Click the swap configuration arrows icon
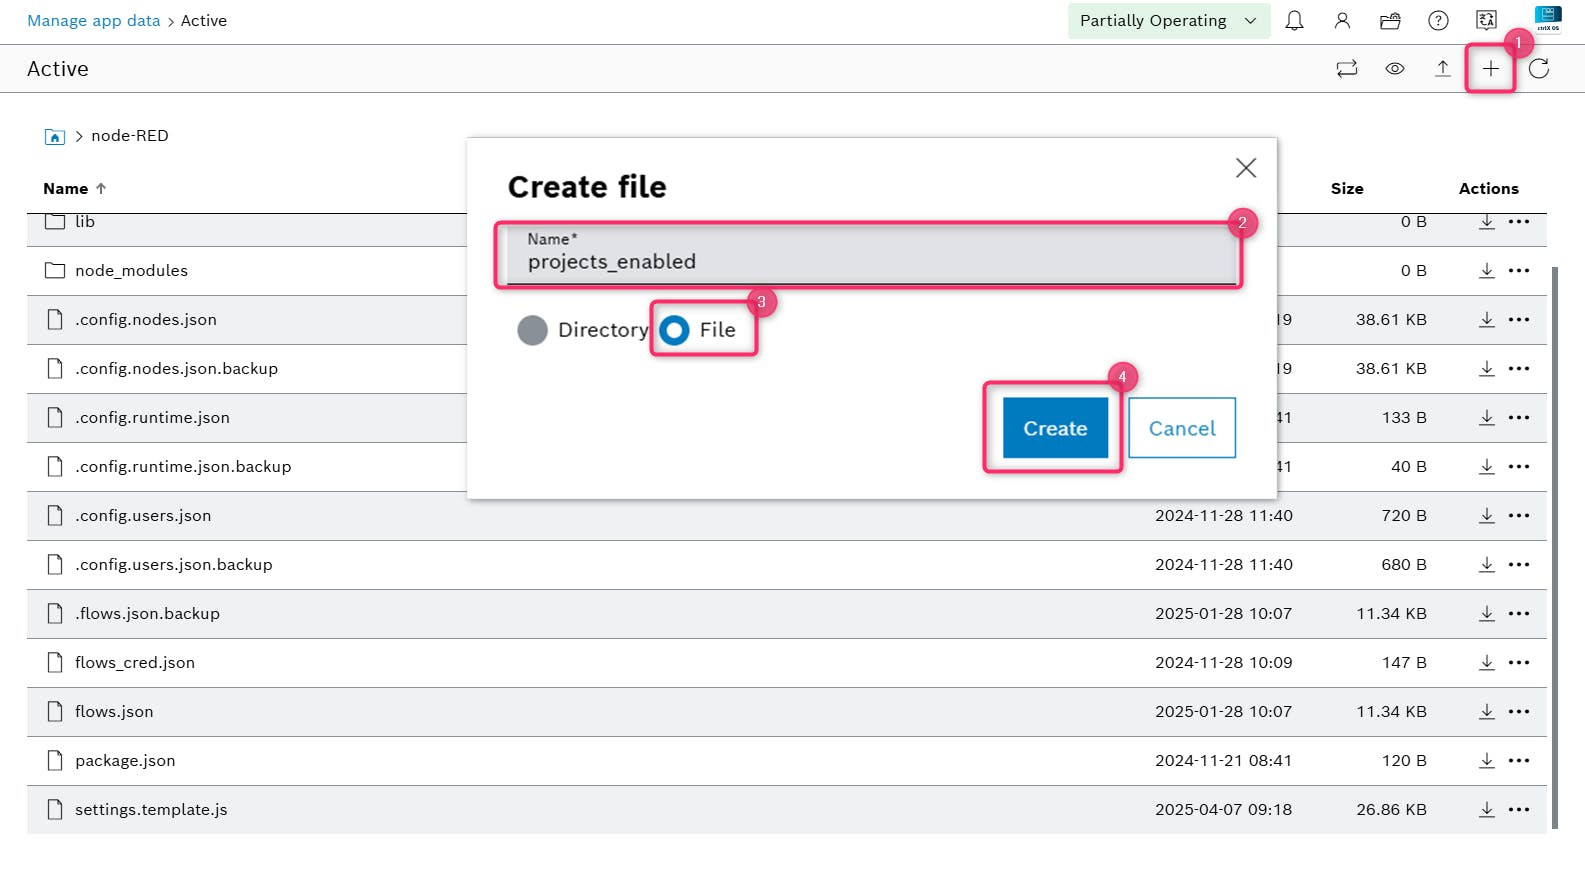This screenshot has height=870, width=1585. tap(1347, 69)
